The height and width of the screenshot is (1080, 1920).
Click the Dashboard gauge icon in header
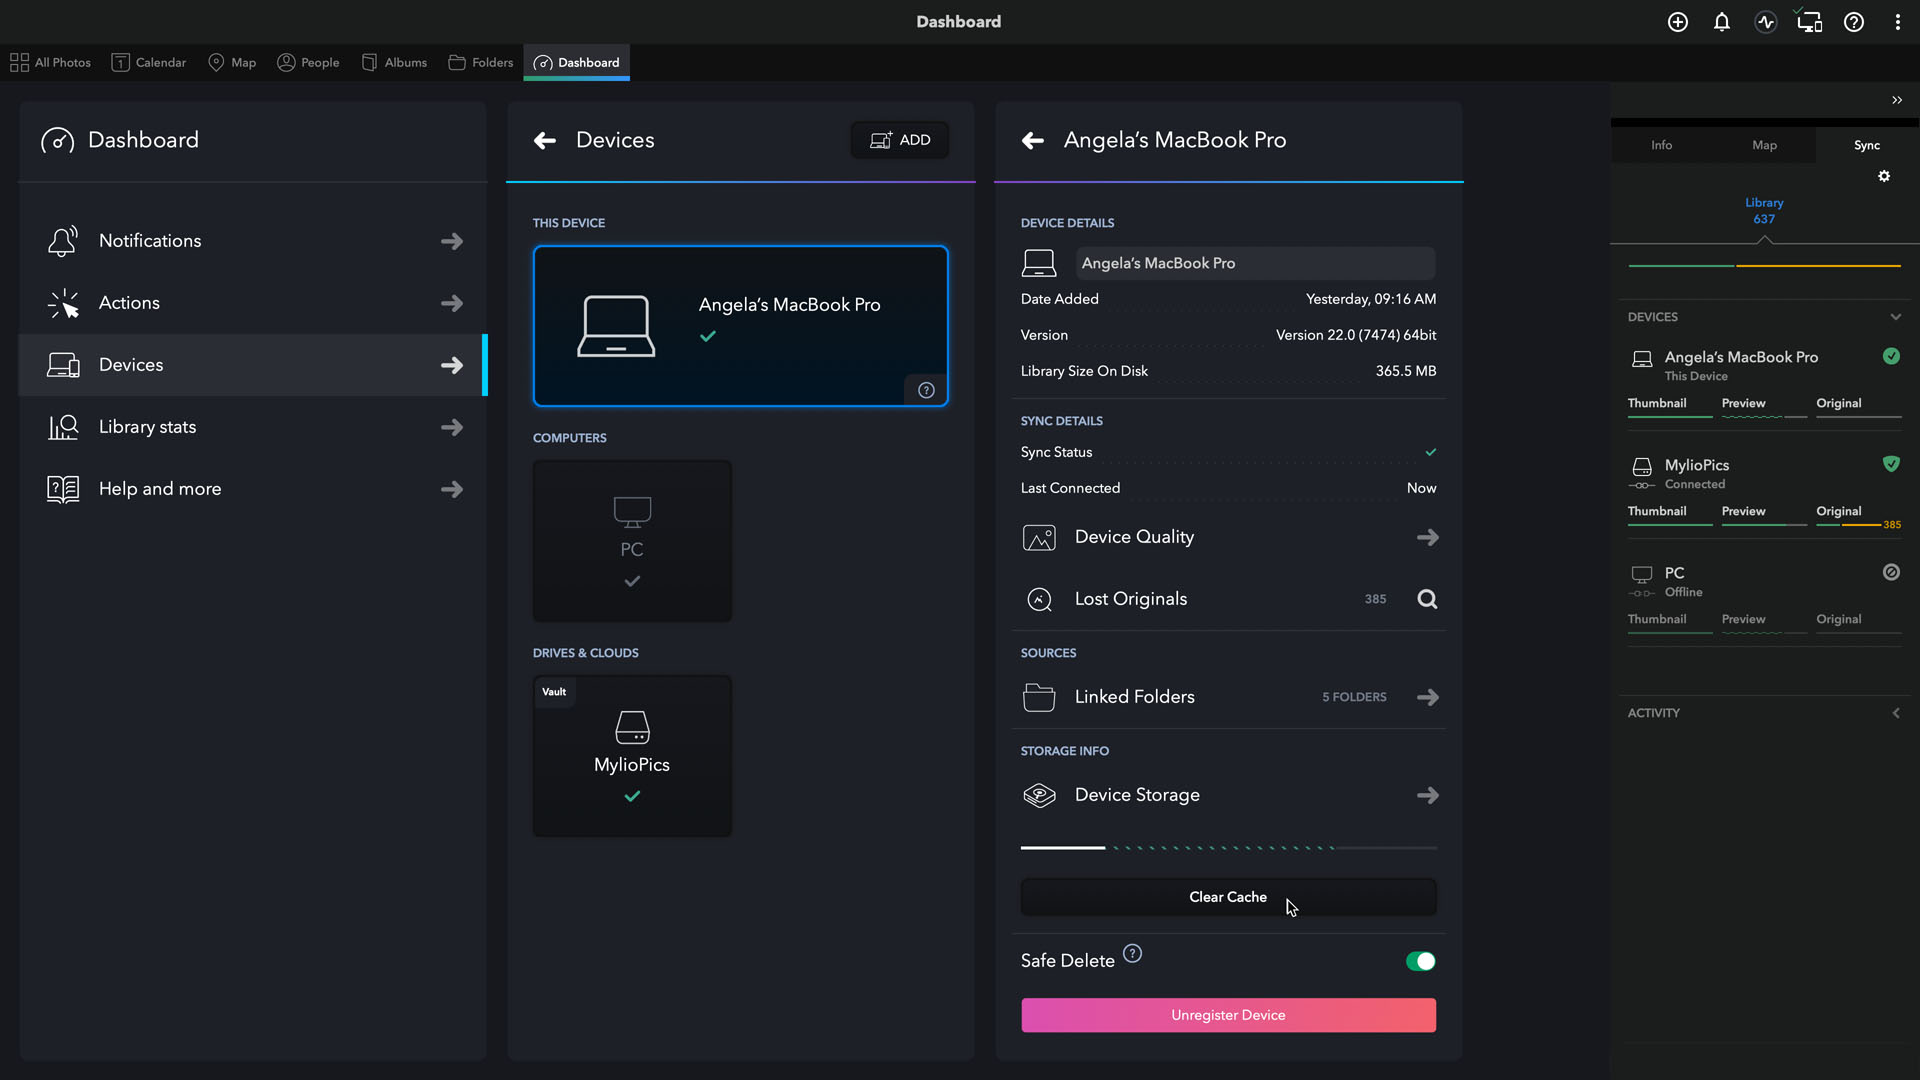(58, 141)
